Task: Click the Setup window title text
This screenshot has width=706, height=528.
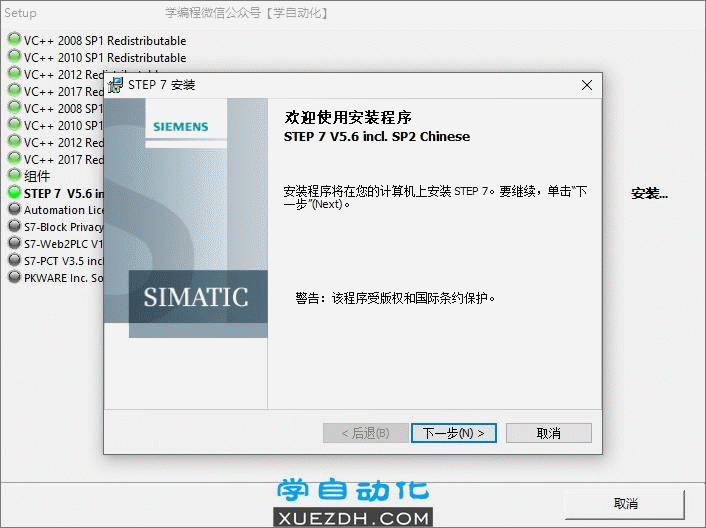Action: [20, 13]
